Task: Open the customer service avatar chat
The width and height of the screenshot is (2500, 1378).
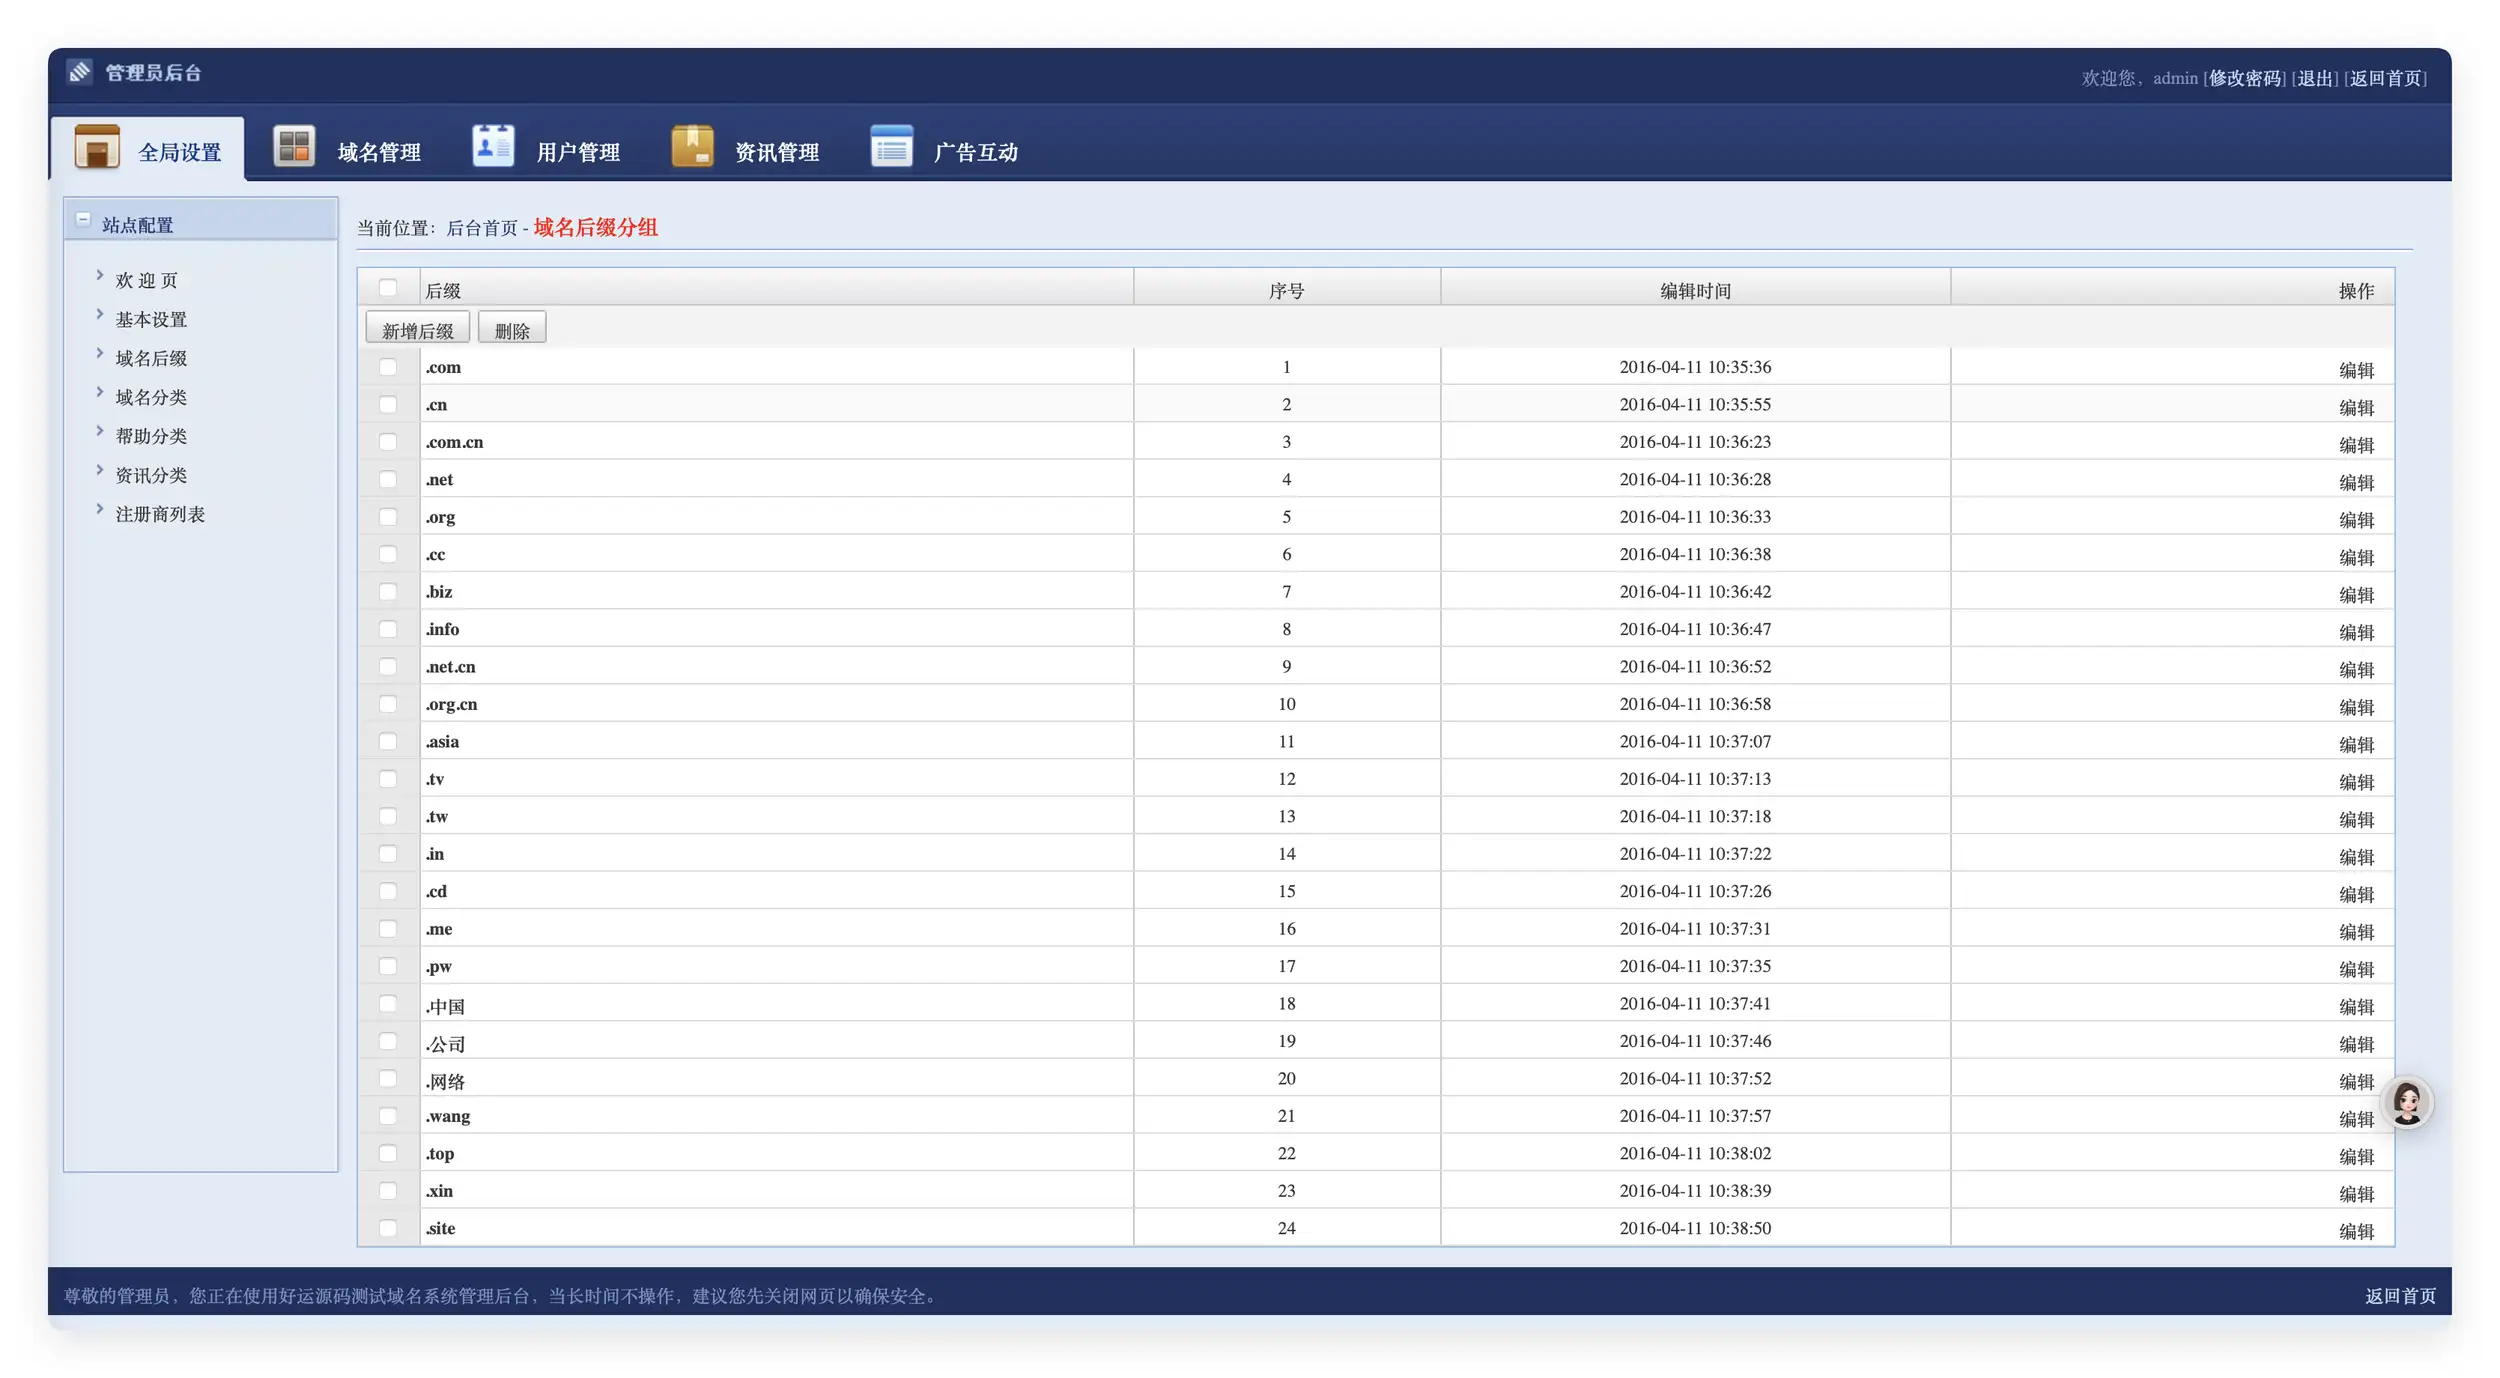Action: point(2406,1103)
